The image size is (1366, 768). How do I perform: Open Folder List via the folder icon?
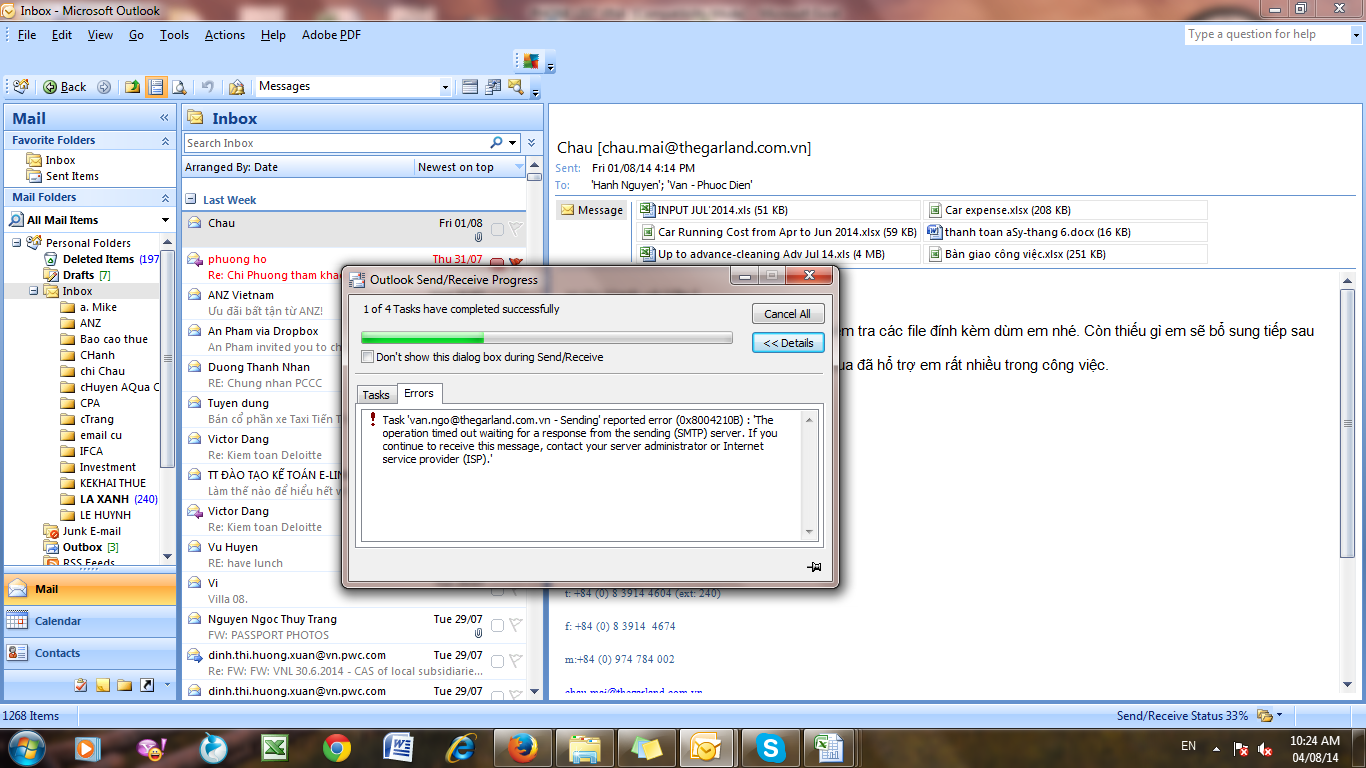(x=125, y=685)
